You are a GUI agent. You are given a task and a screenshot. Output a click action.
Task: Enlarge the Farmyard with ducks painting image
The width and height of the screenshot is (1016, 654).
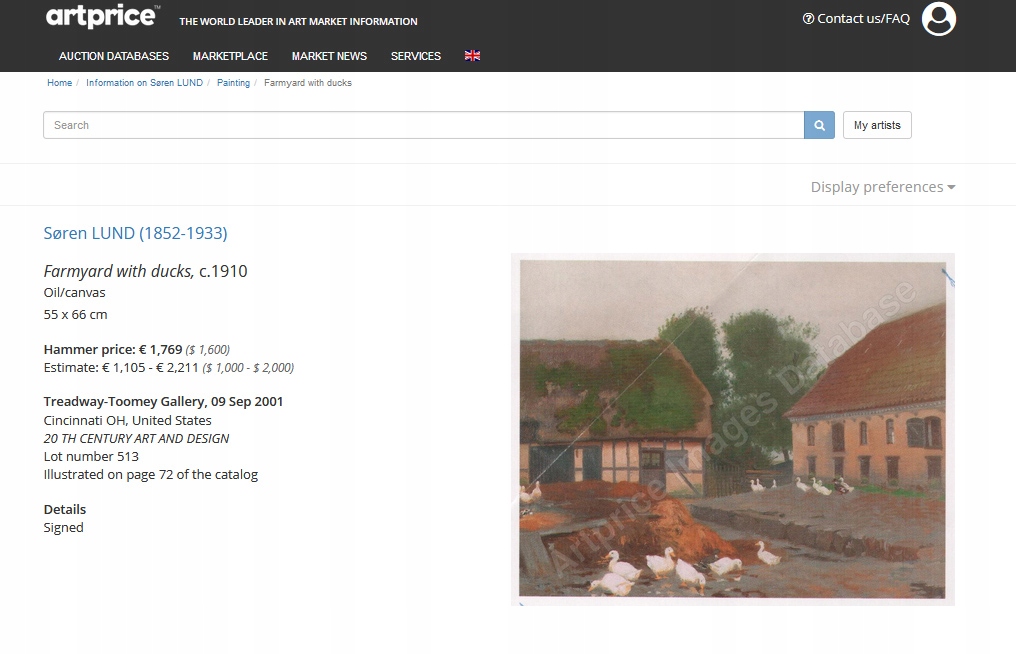pos(732,429)
